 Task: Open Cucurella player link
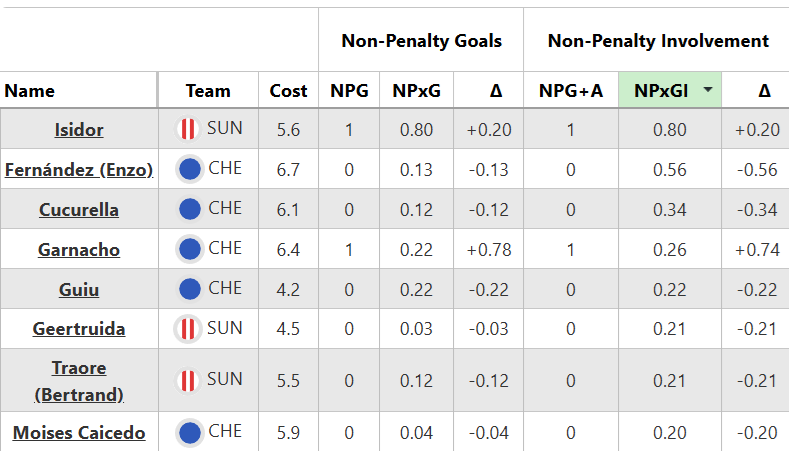[79, 210]
